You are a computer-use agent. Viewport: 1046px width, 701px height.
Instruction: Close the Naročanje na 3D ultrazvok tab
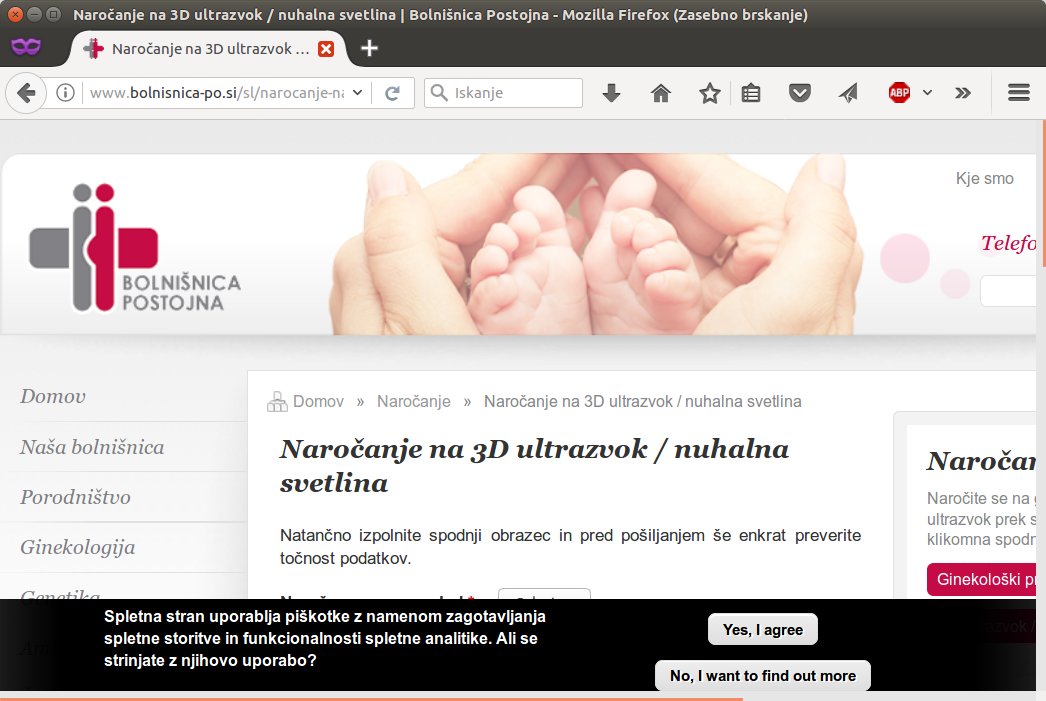326,49
